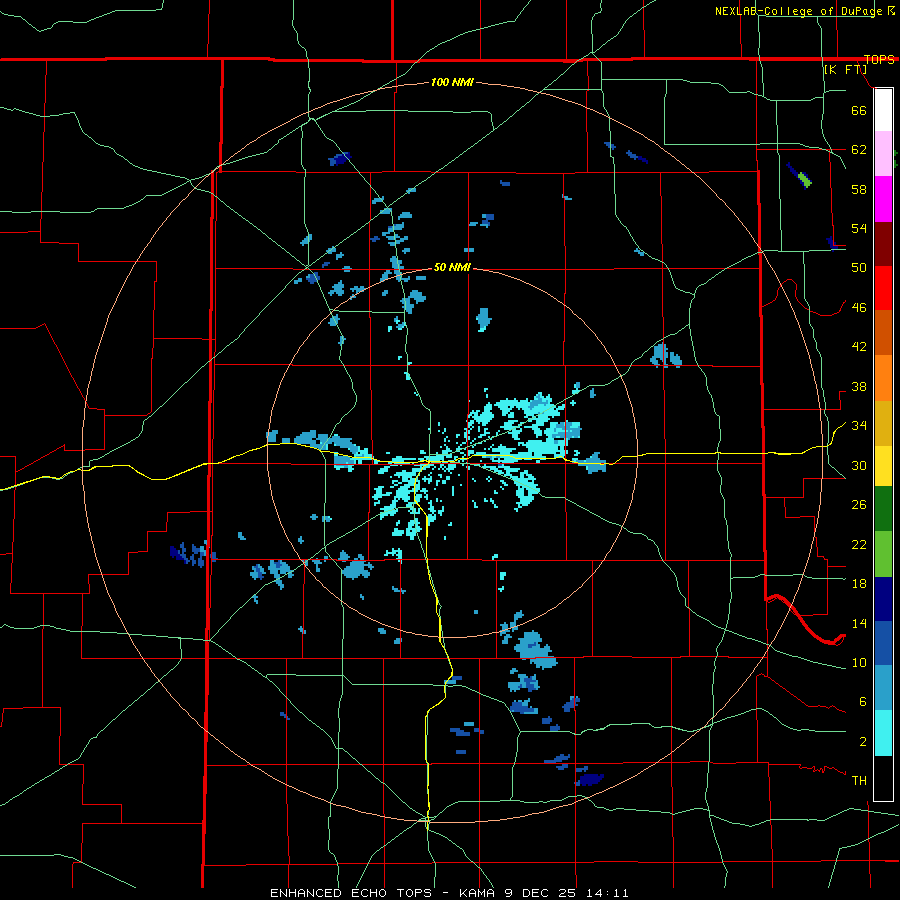900x900 pixels.
Task: Click the '30' legend label
Action: click(859, 465)
